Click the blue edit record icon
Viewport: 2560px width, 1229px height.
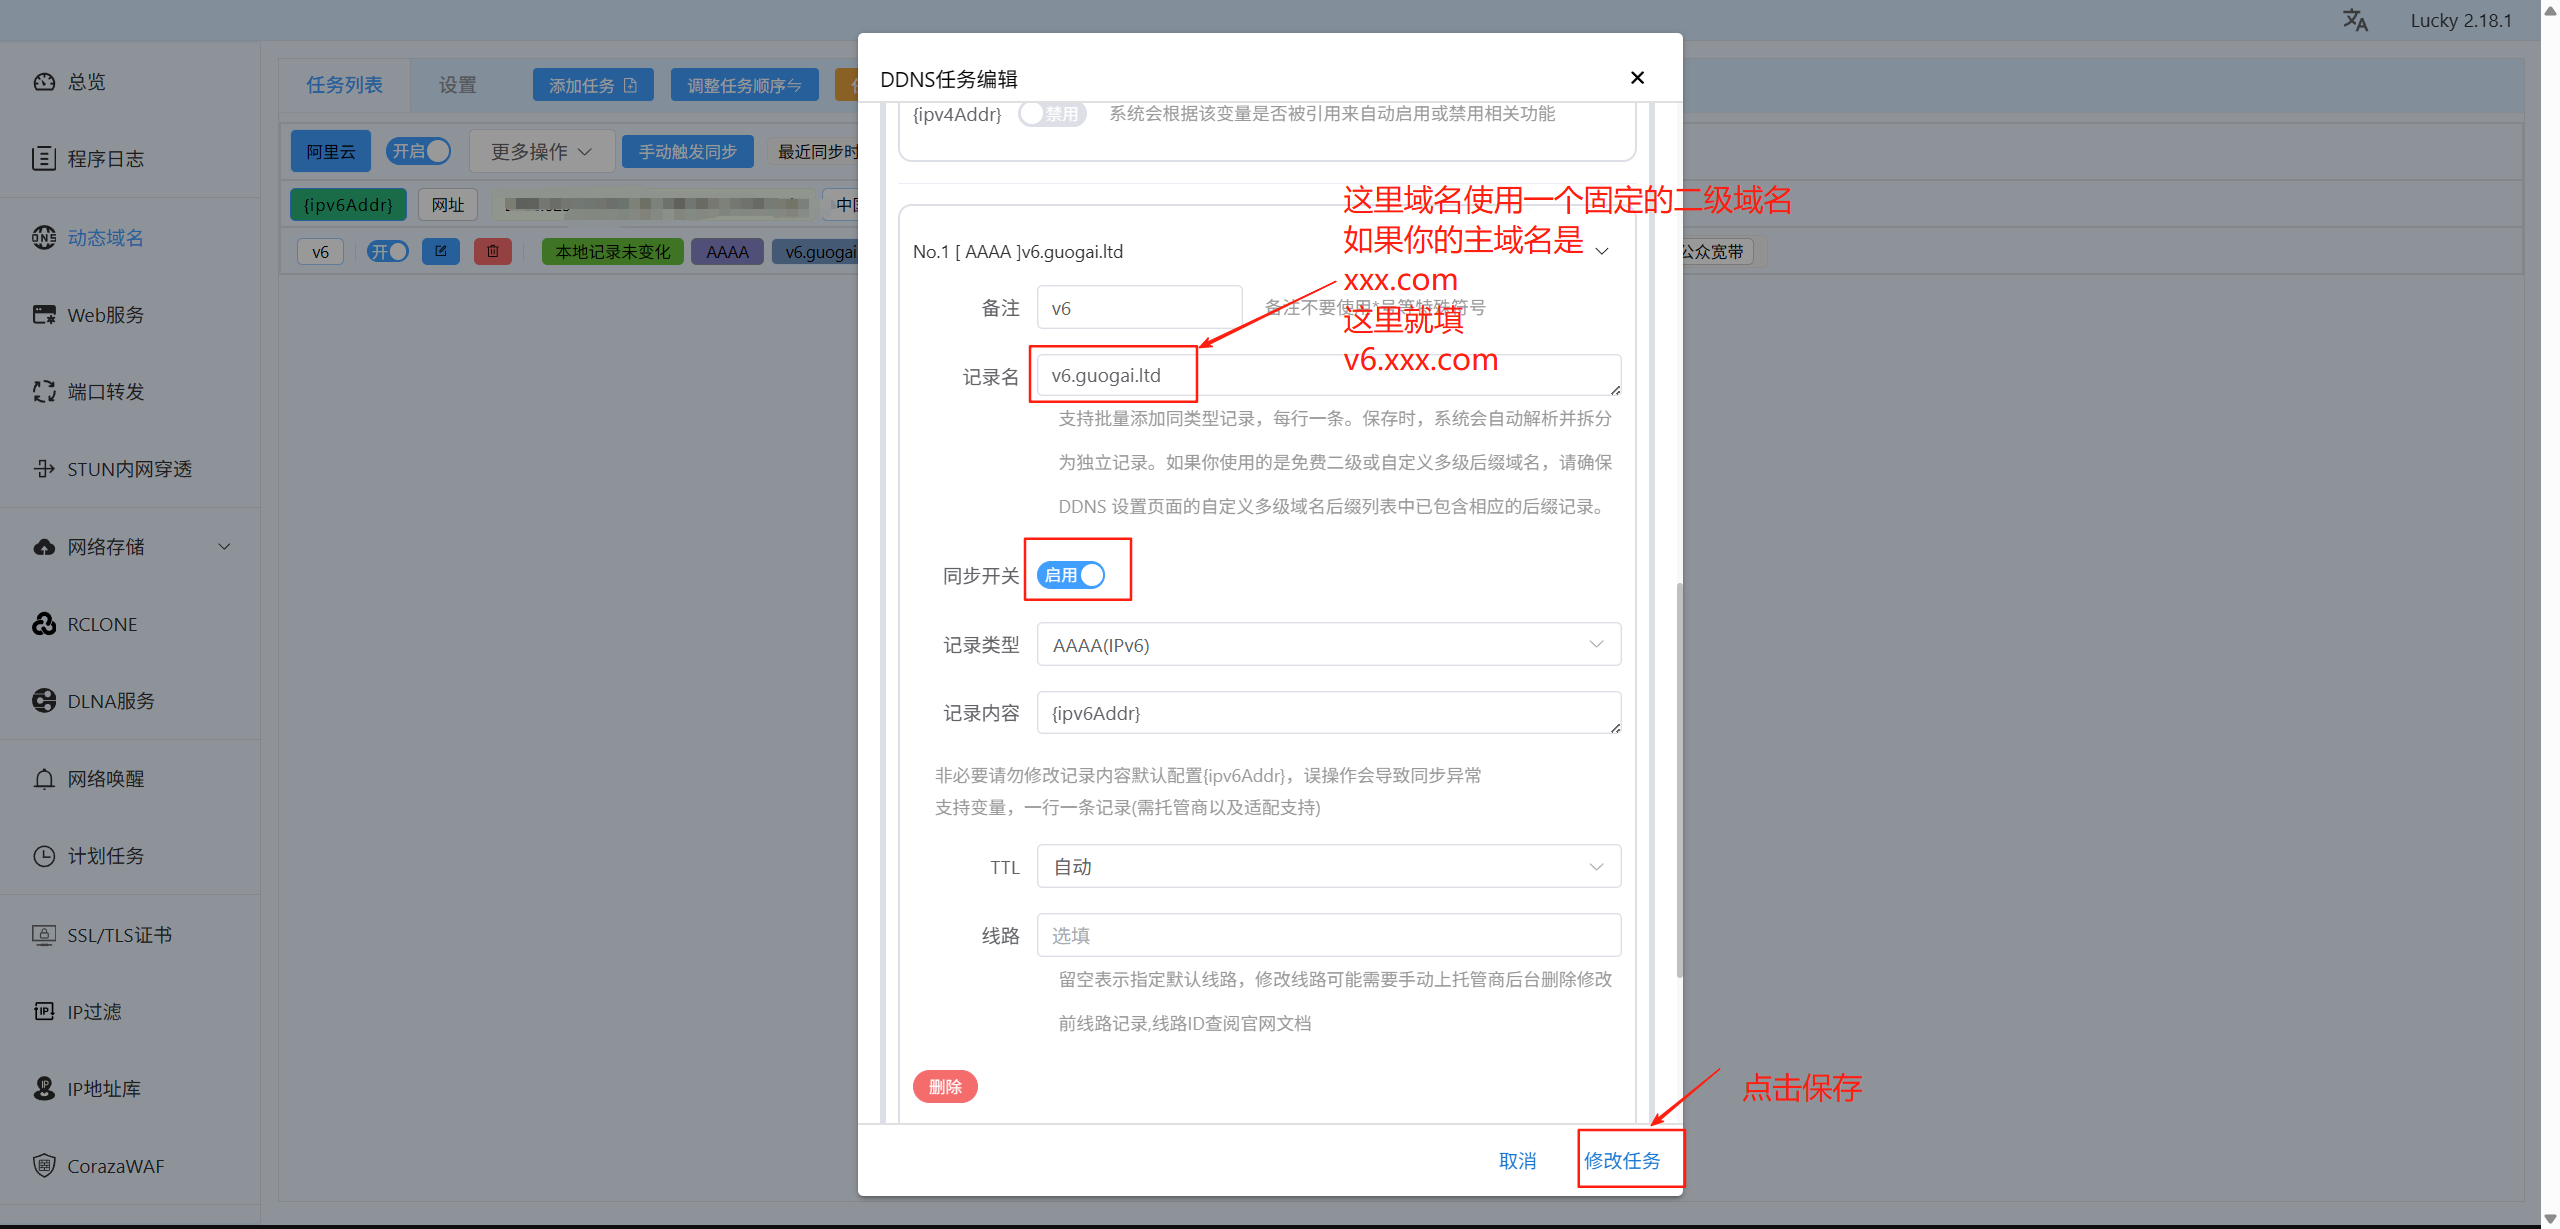pos(440,251)
